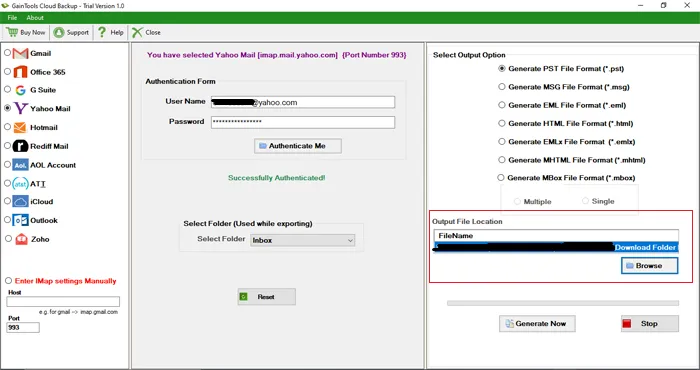Click the GainTools app icon in title bar

(x=5, y=6)
